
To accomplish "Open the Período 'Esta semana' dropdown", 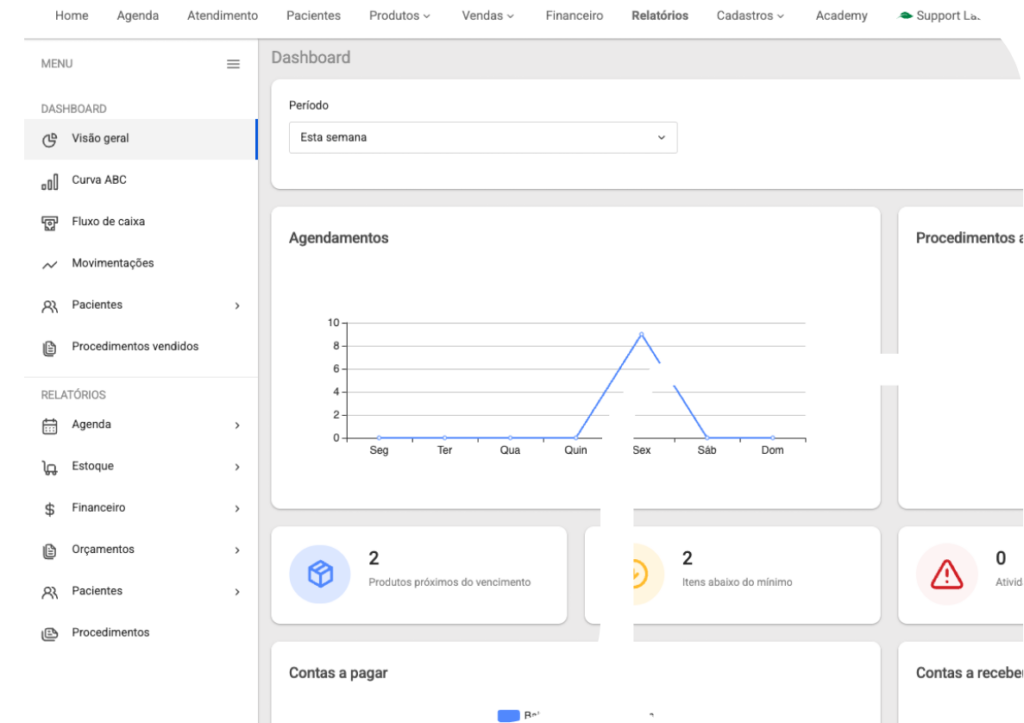I will [482, 138].
